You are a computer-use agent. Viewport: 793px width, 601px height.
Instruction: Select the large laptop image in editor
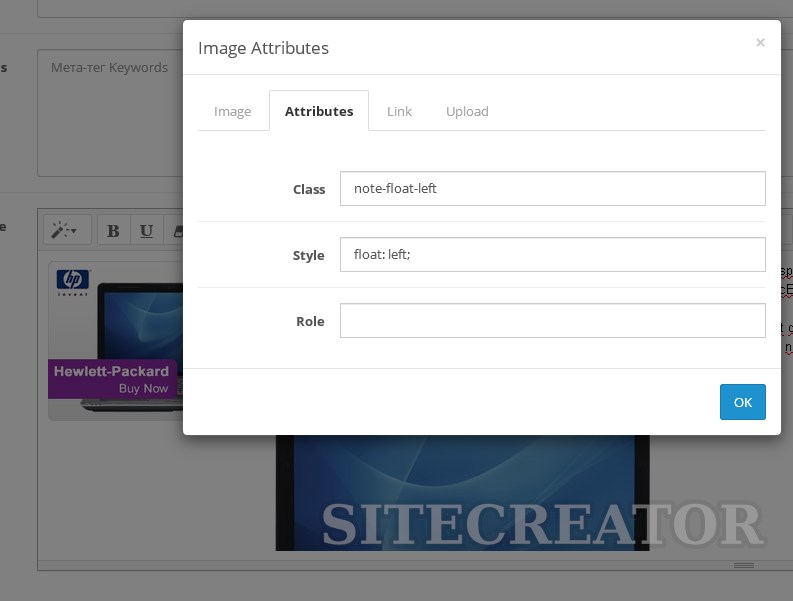pos(462,490)
